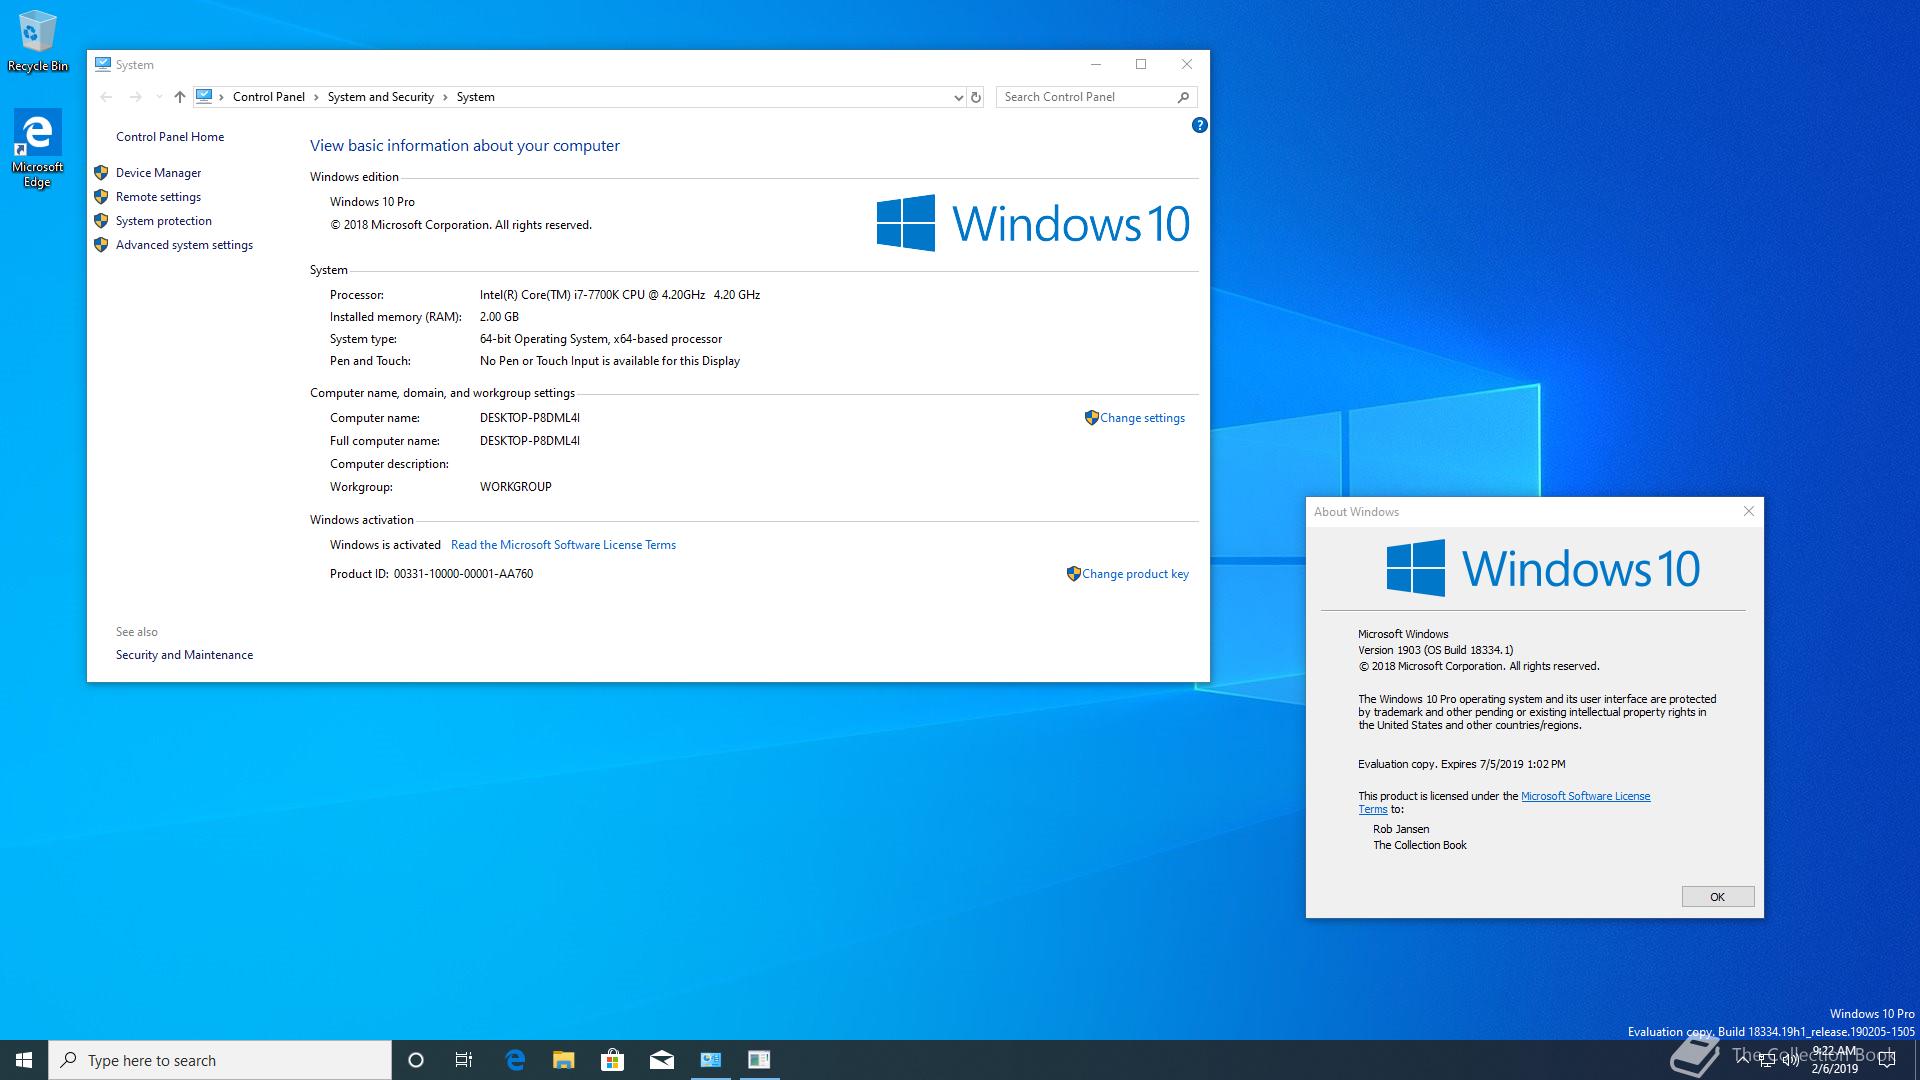
Task: Open the Recycle Bin desktop icon
Action: 38,42
